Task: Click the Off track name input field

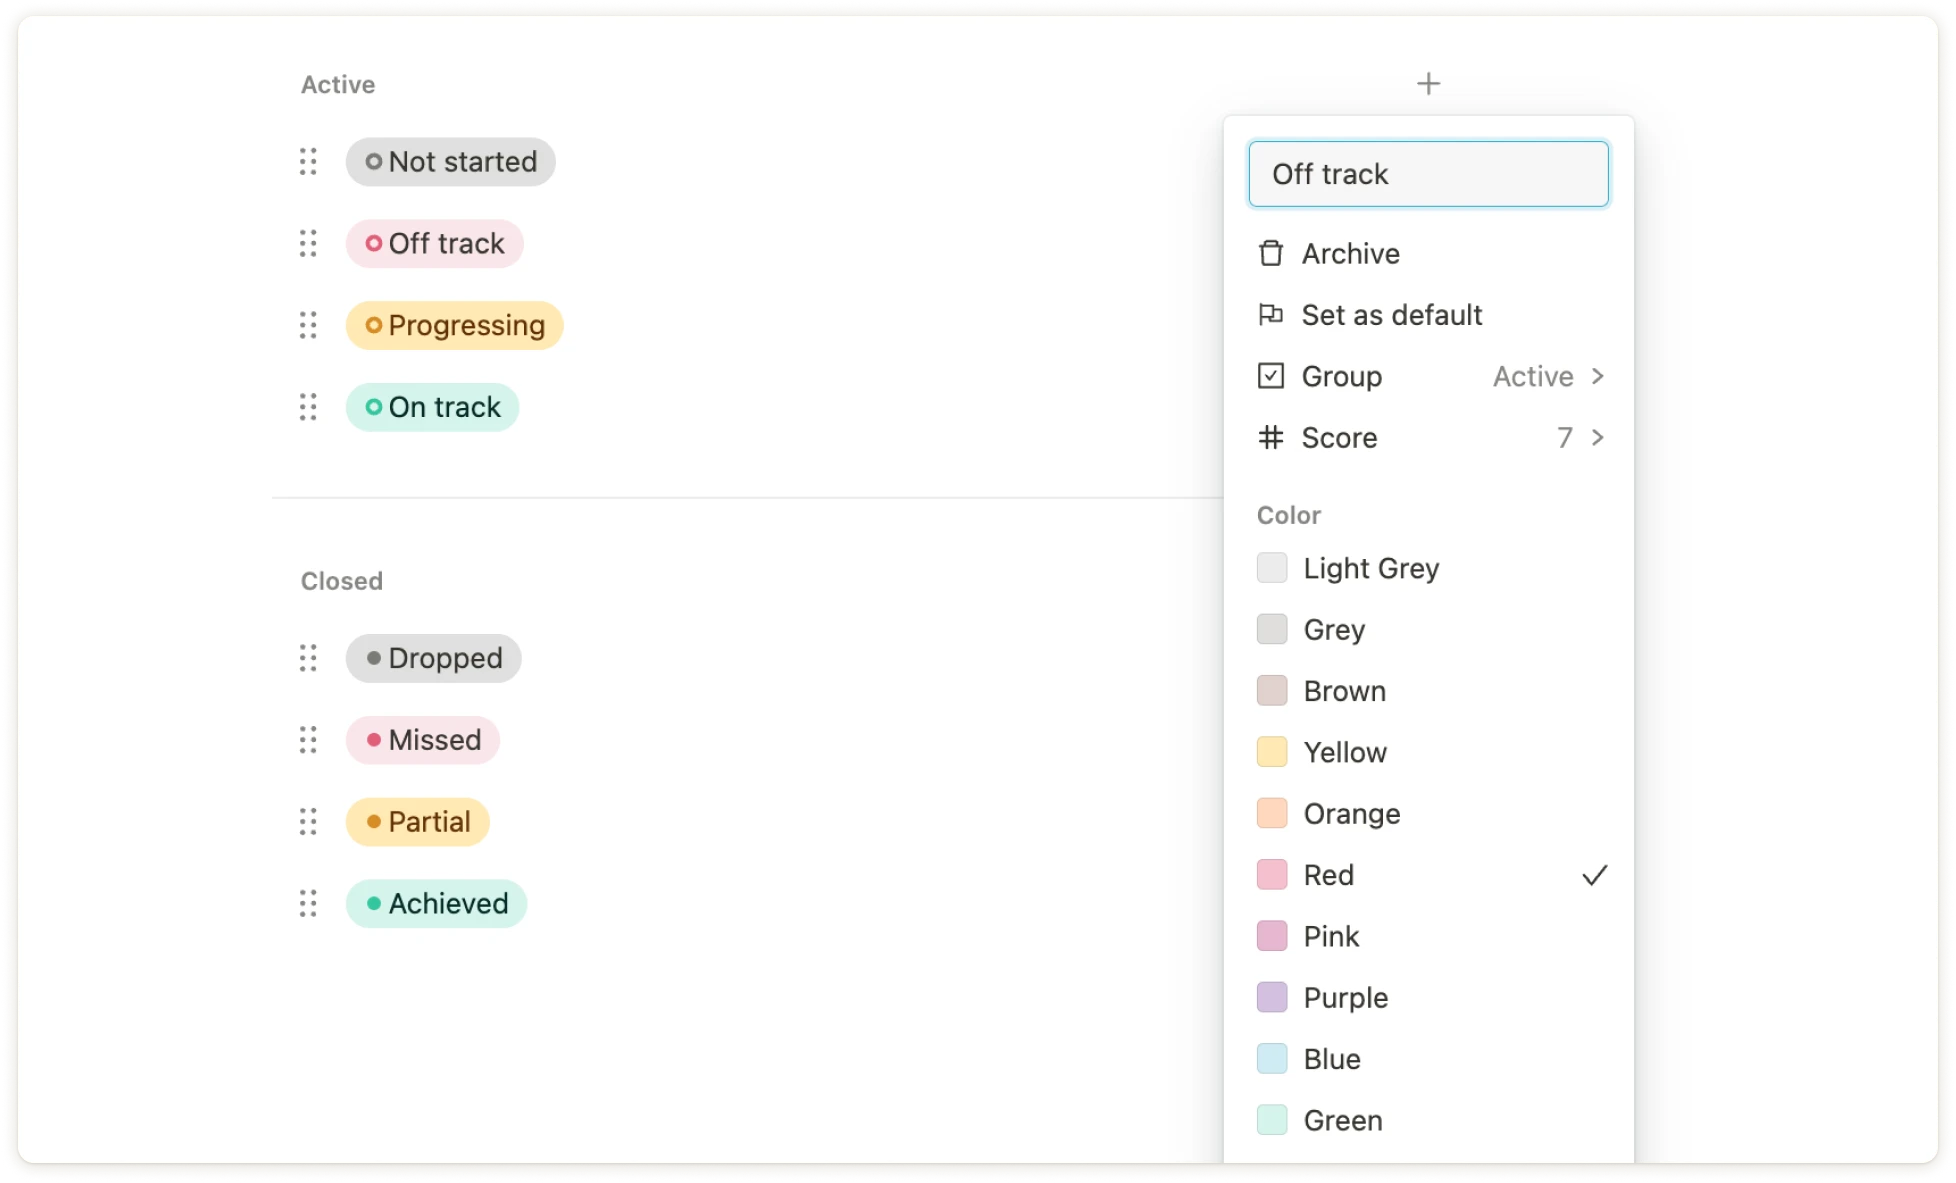Action: 1428,174
